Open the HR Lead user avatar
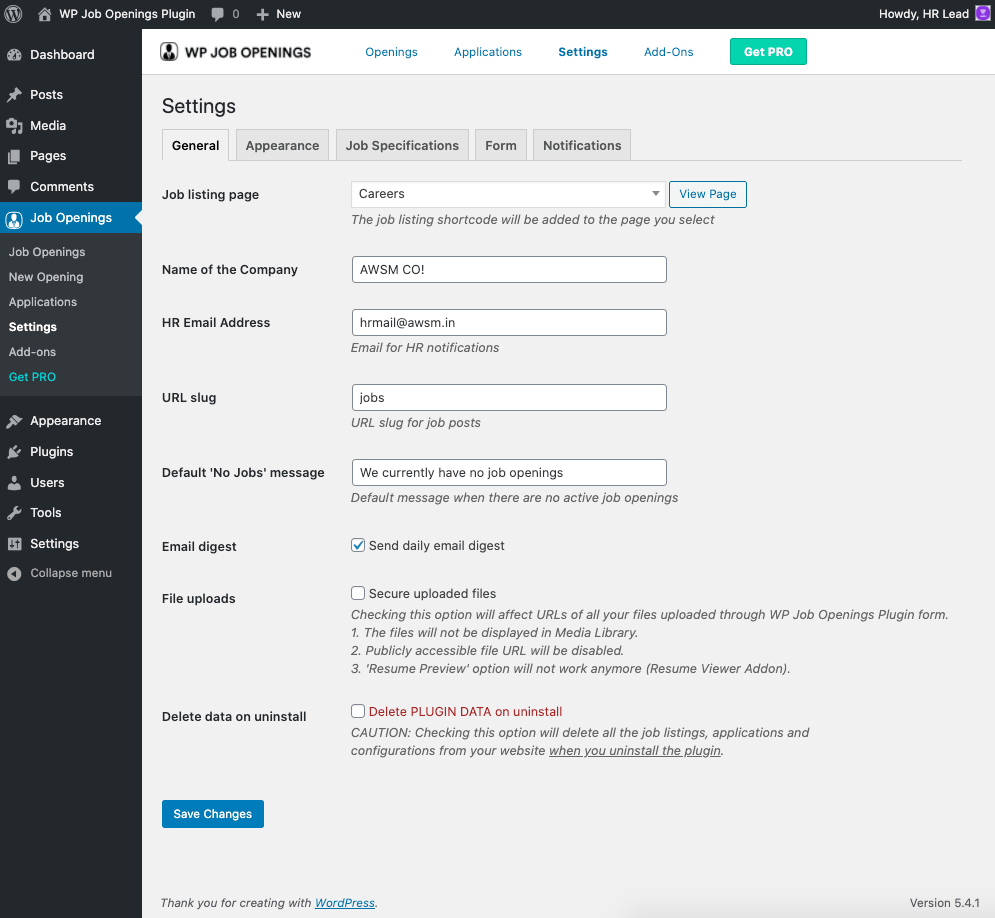This screenshot has width=995, height=918. pyautogui.click(x=982, y=13)
